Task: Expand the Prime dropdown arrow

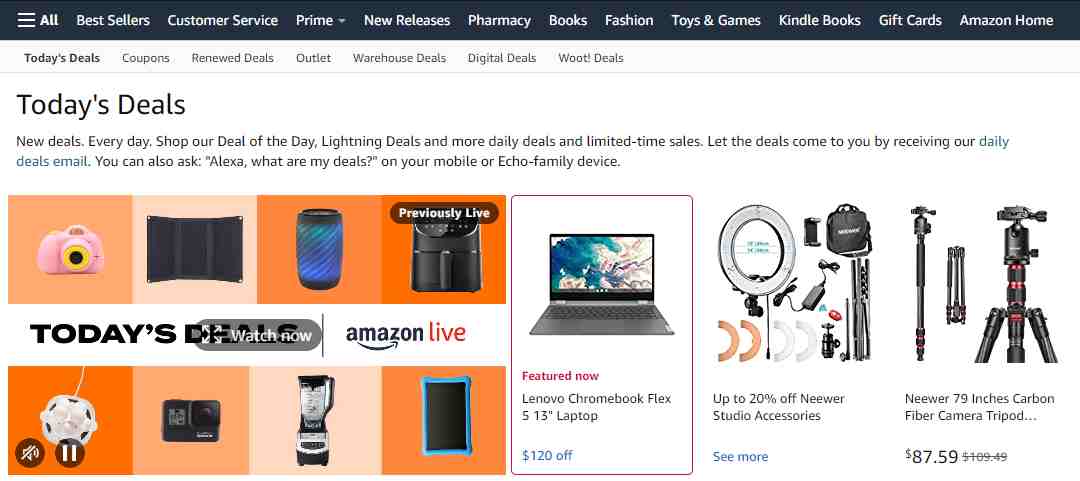Action: tap(342, 21)
